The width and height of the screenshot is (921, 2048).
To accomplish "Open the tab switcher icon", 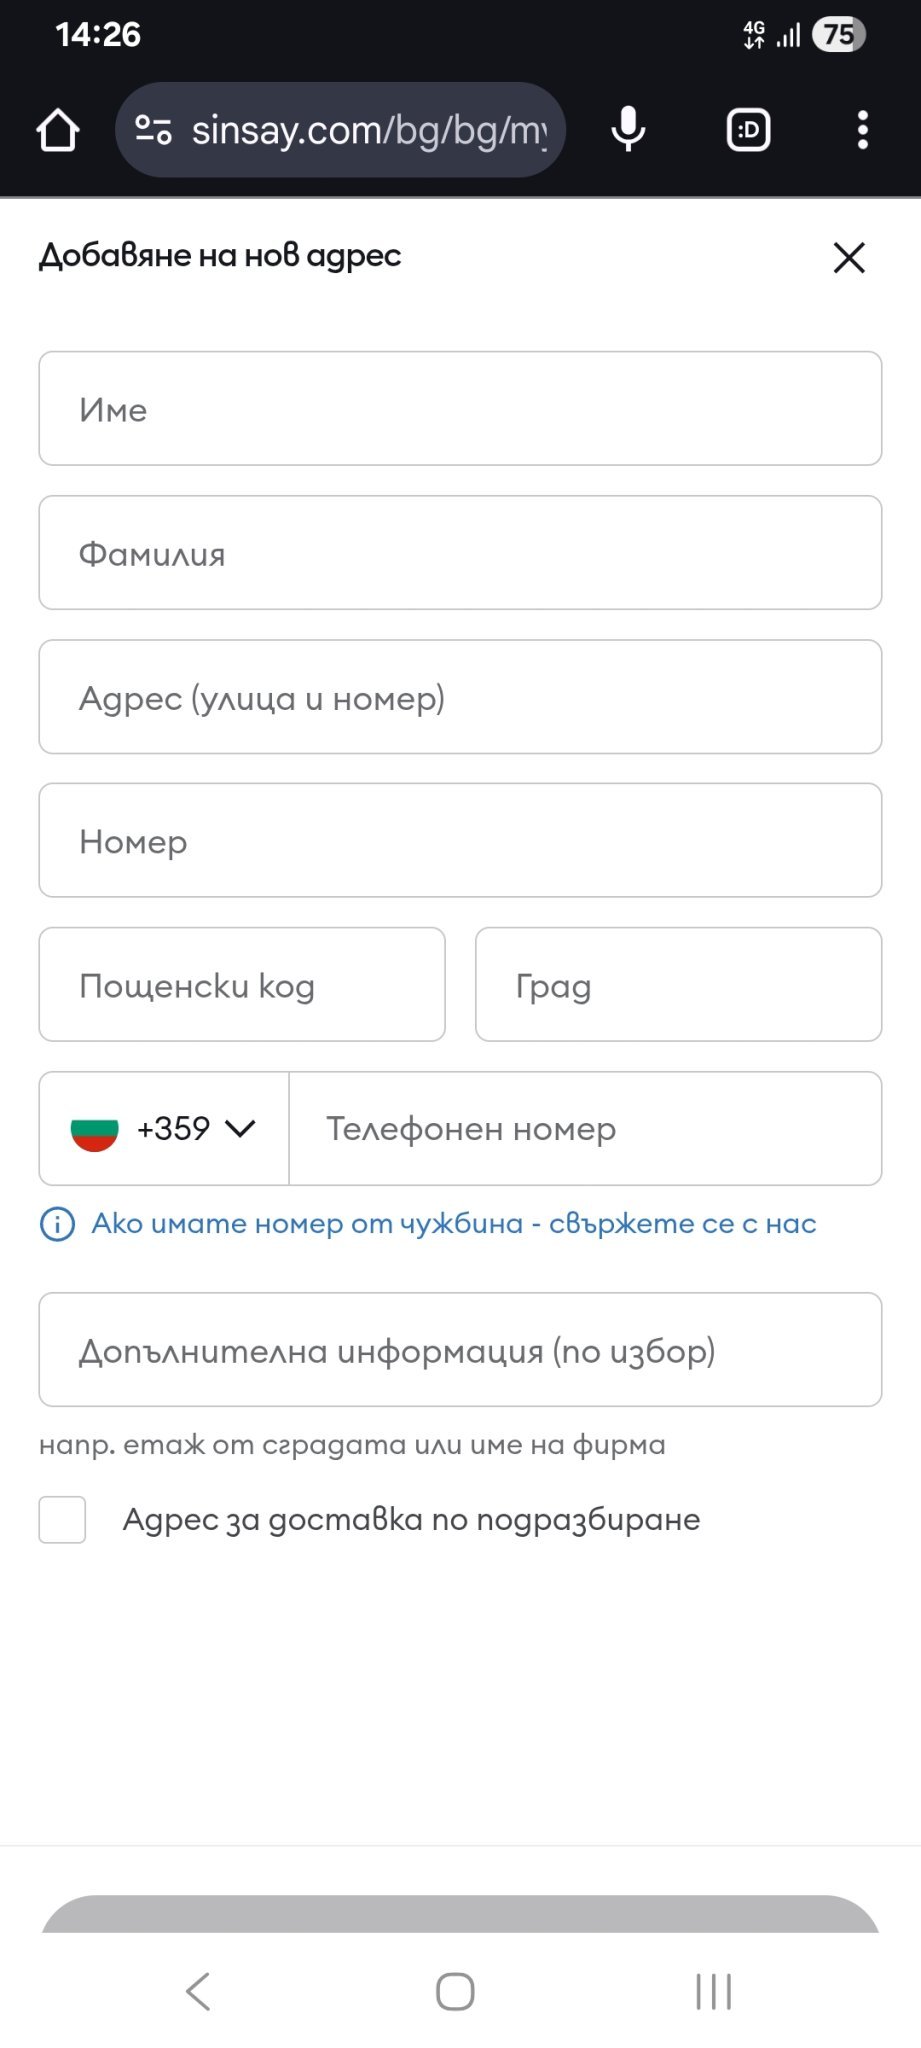I will click(x=748, y=130).
